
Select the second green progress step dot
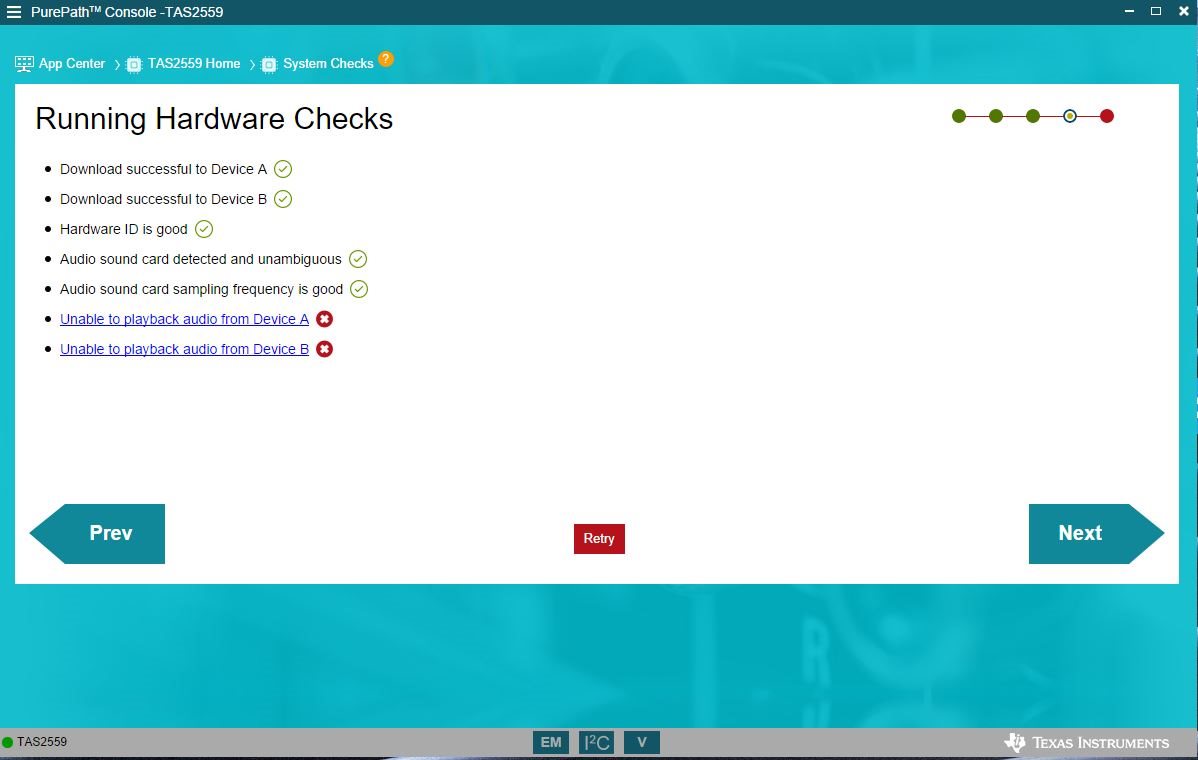coord(996,116)
